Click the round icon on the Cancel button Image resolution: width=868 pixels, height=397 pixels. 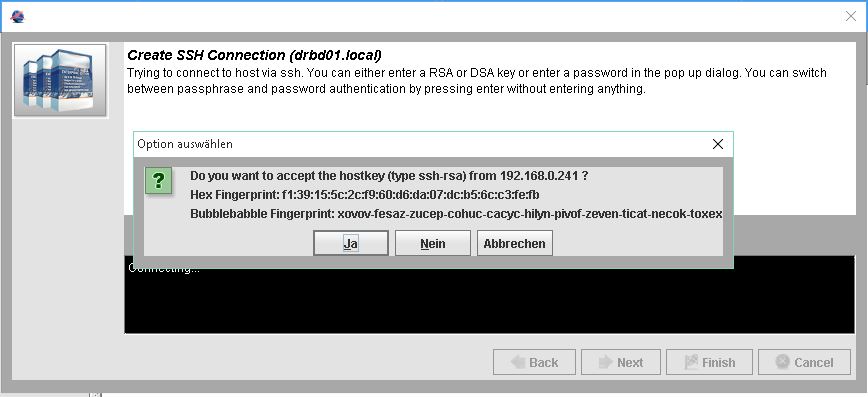click(x=782, y=362)
